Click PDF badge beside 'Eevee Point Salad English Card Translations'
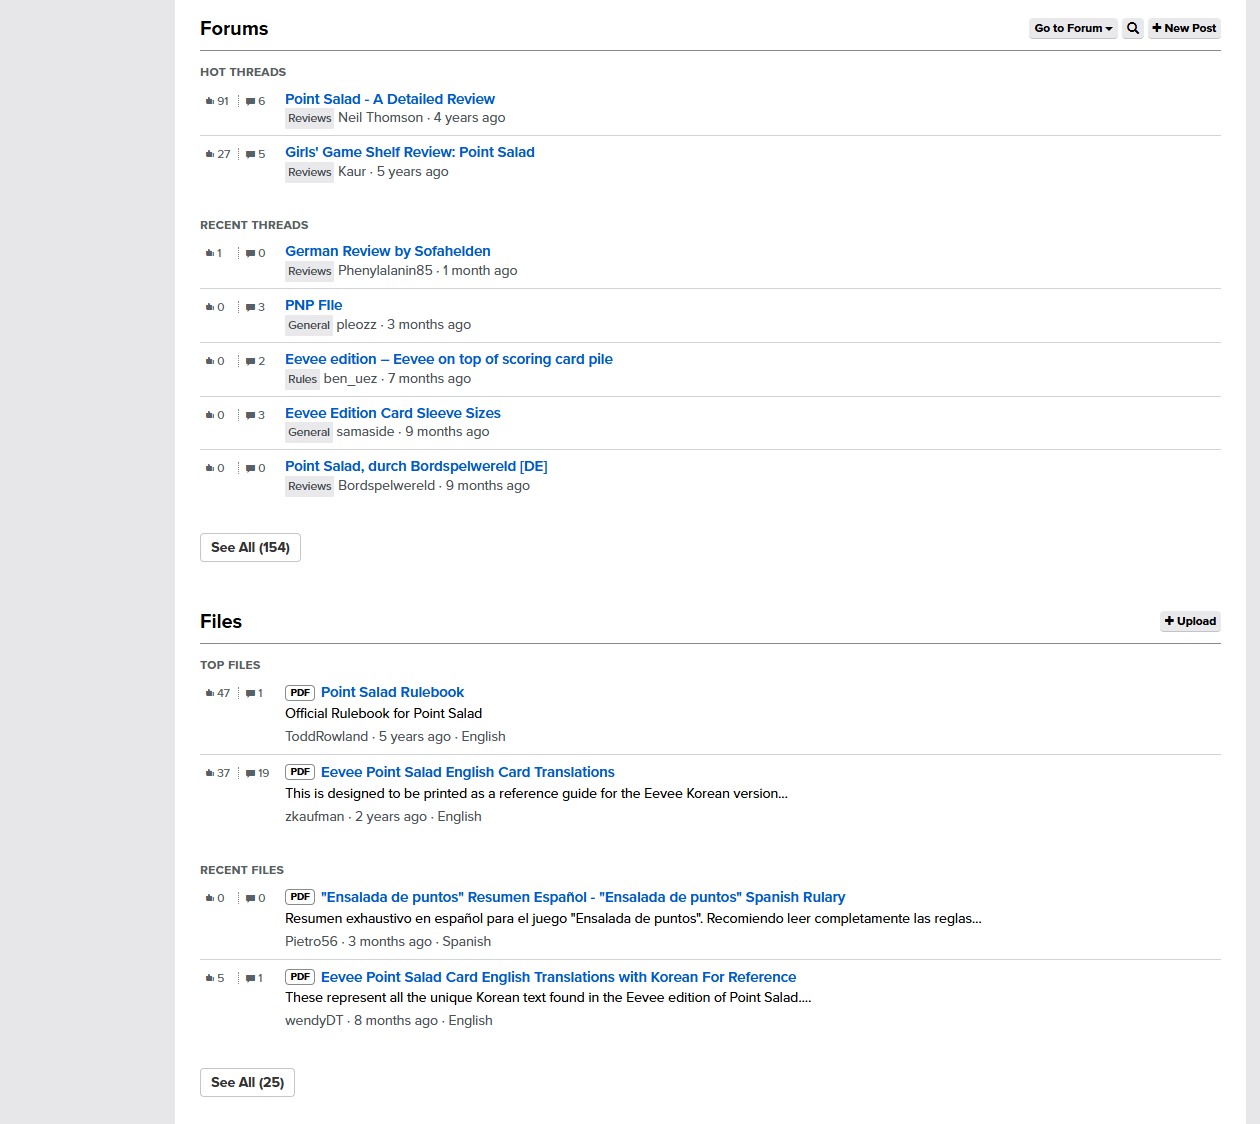Image resolution: width=1260 pixels, height=1124 pixels. (x=300, y=772)
